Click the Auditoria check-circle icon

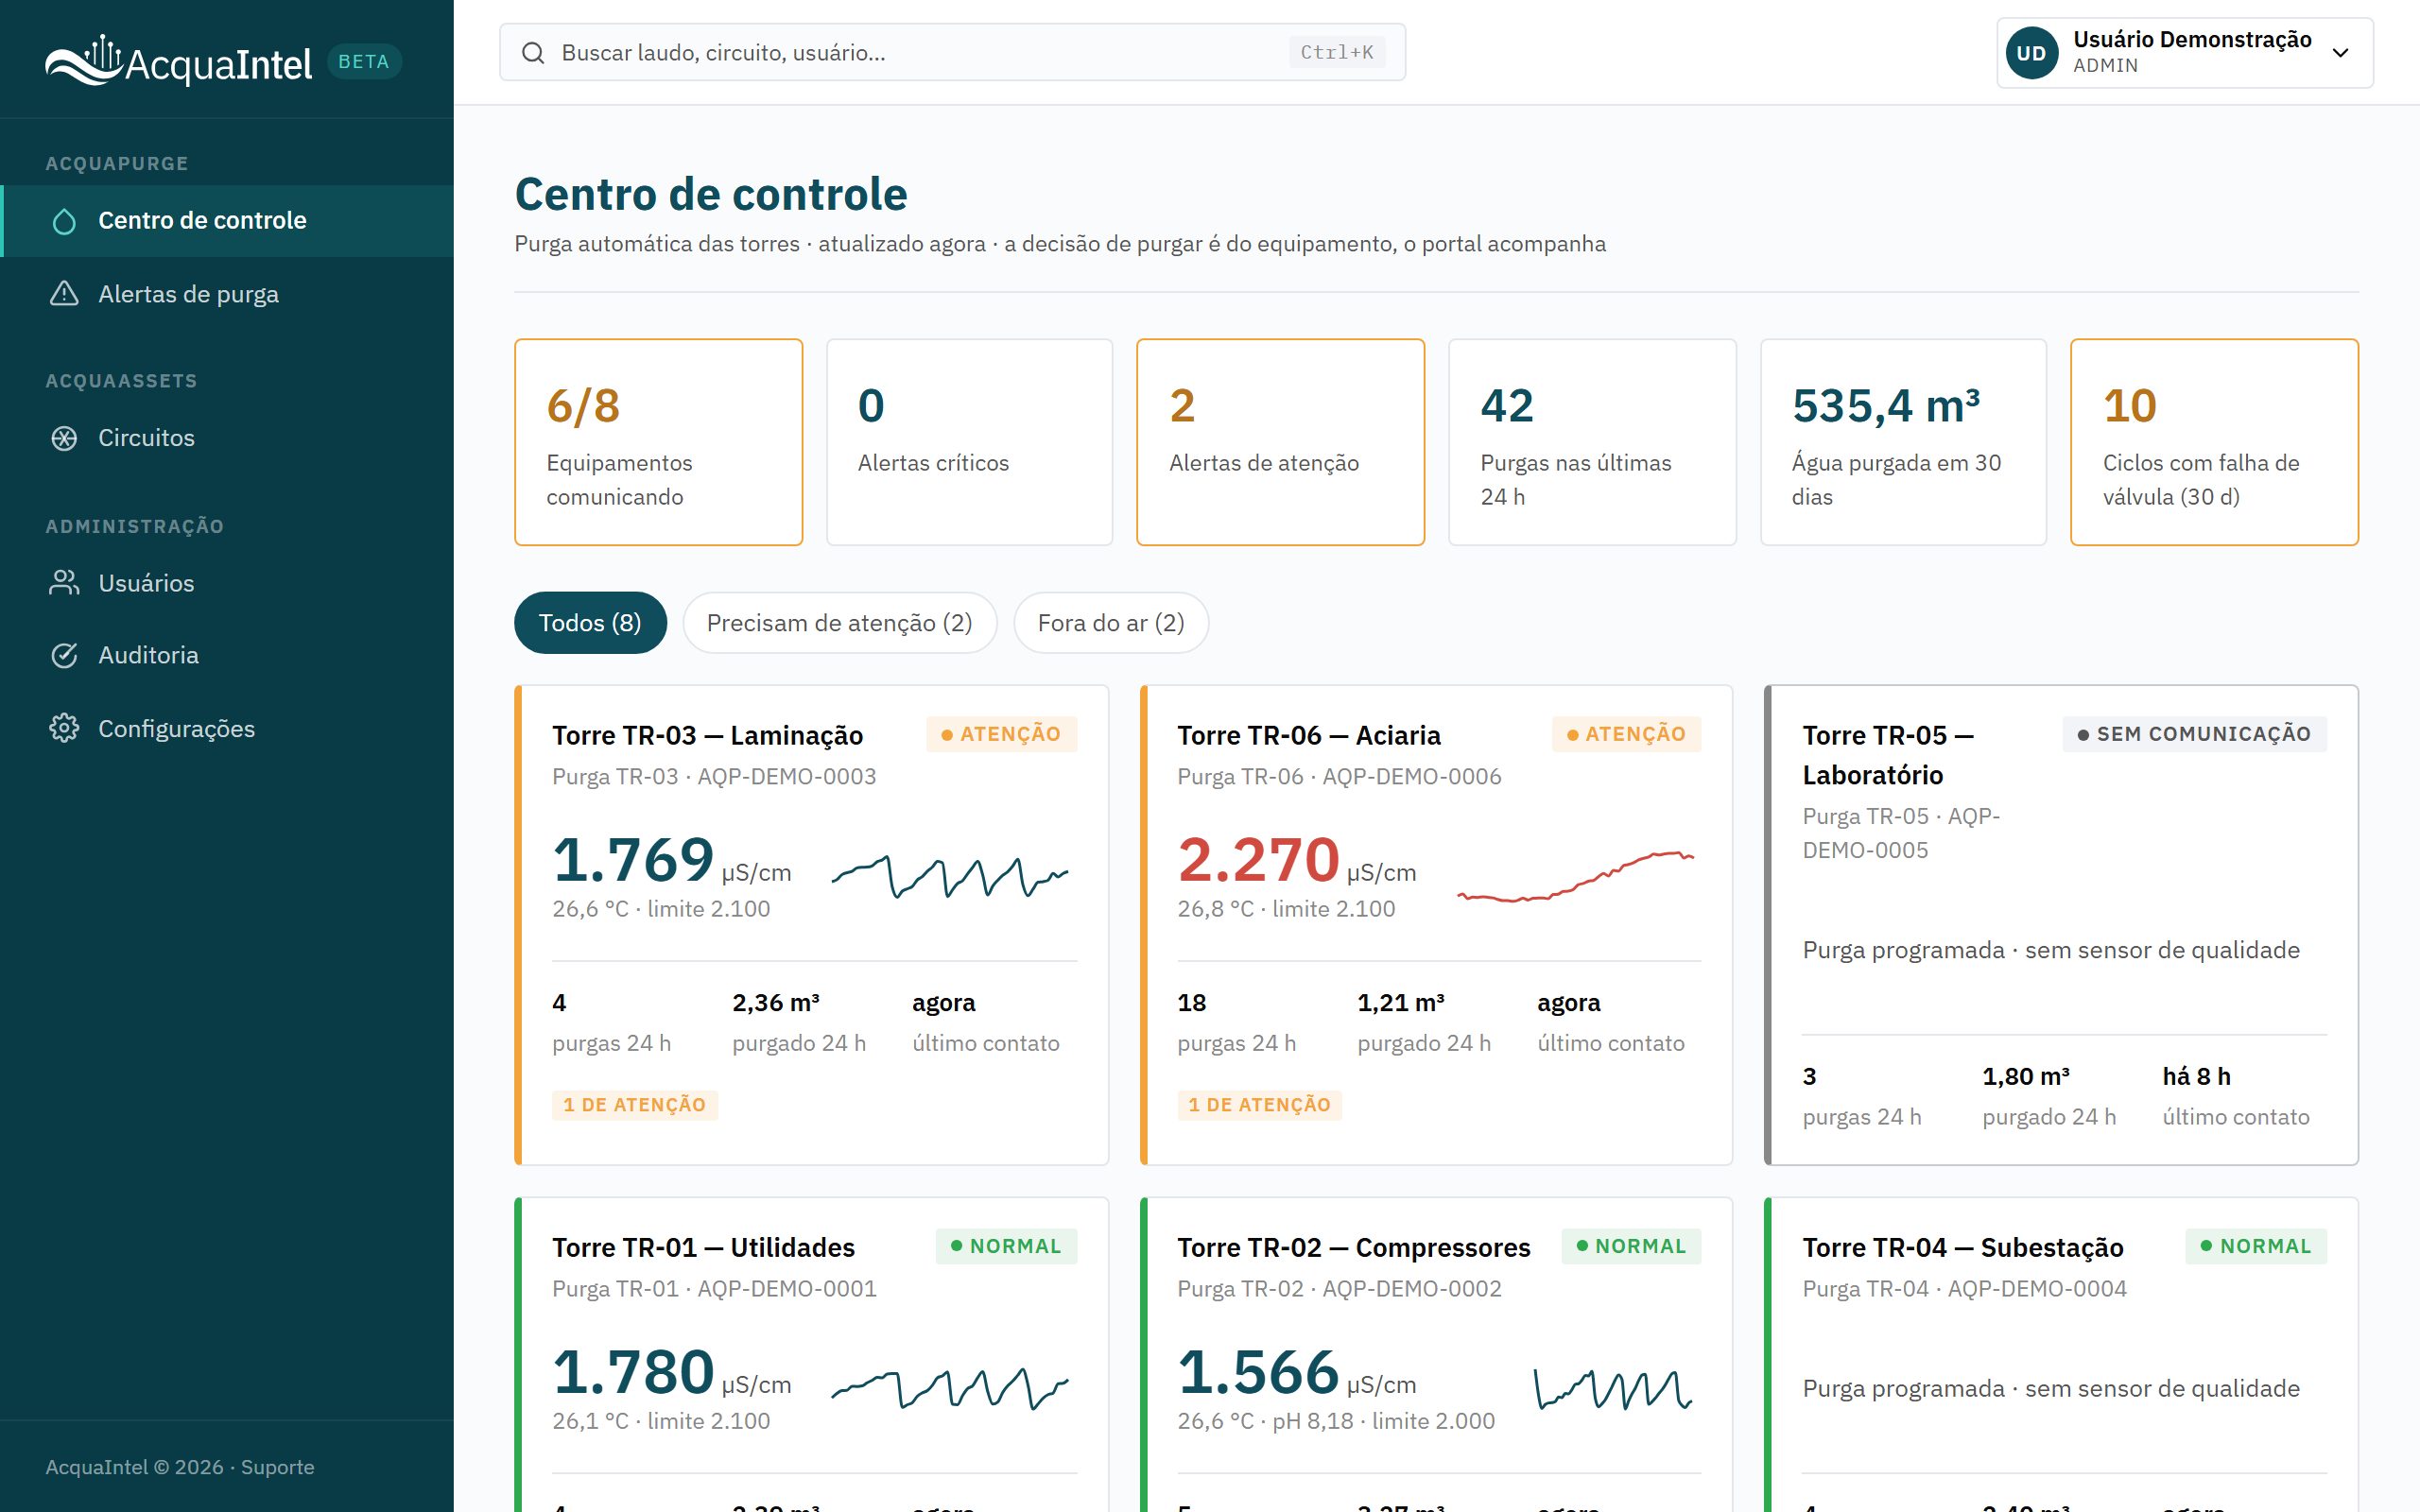tap(64, 655)
